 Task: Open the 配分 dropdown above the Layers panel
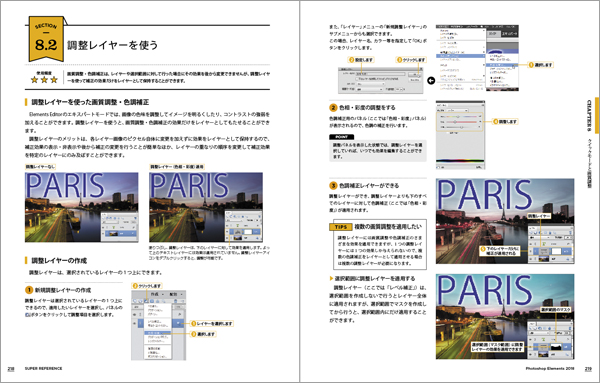pyautogui.click(x=176, y=294)
